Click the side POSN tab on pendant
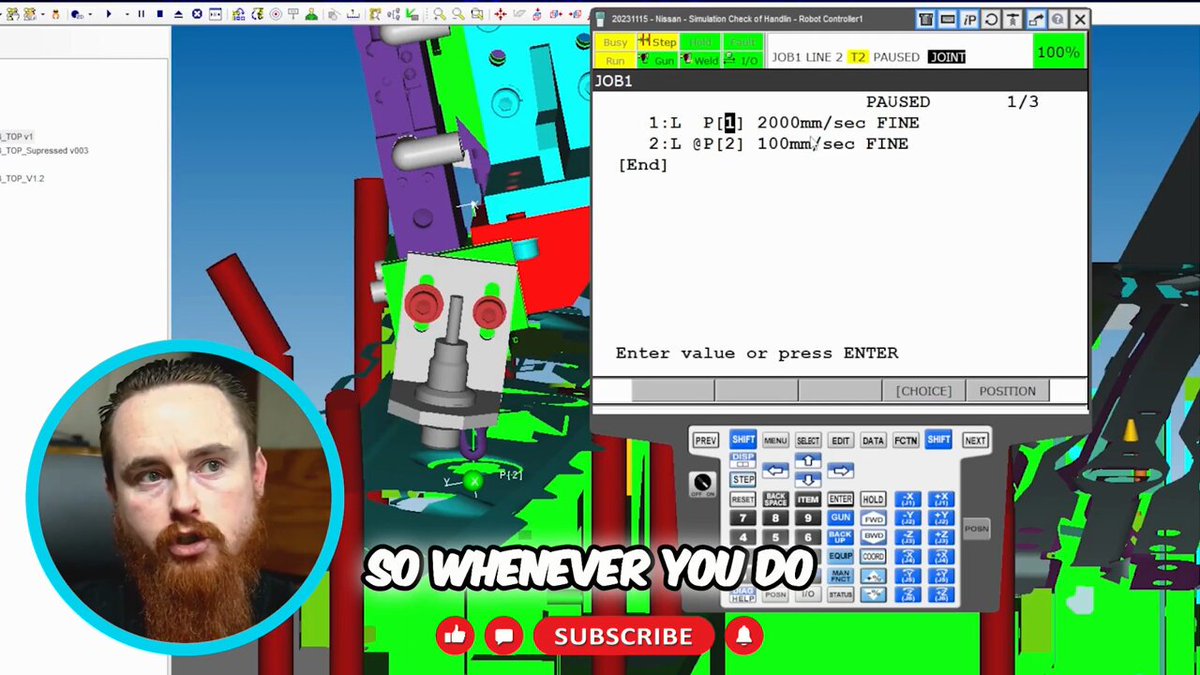Screen dimensions: 1200x675 977,528
